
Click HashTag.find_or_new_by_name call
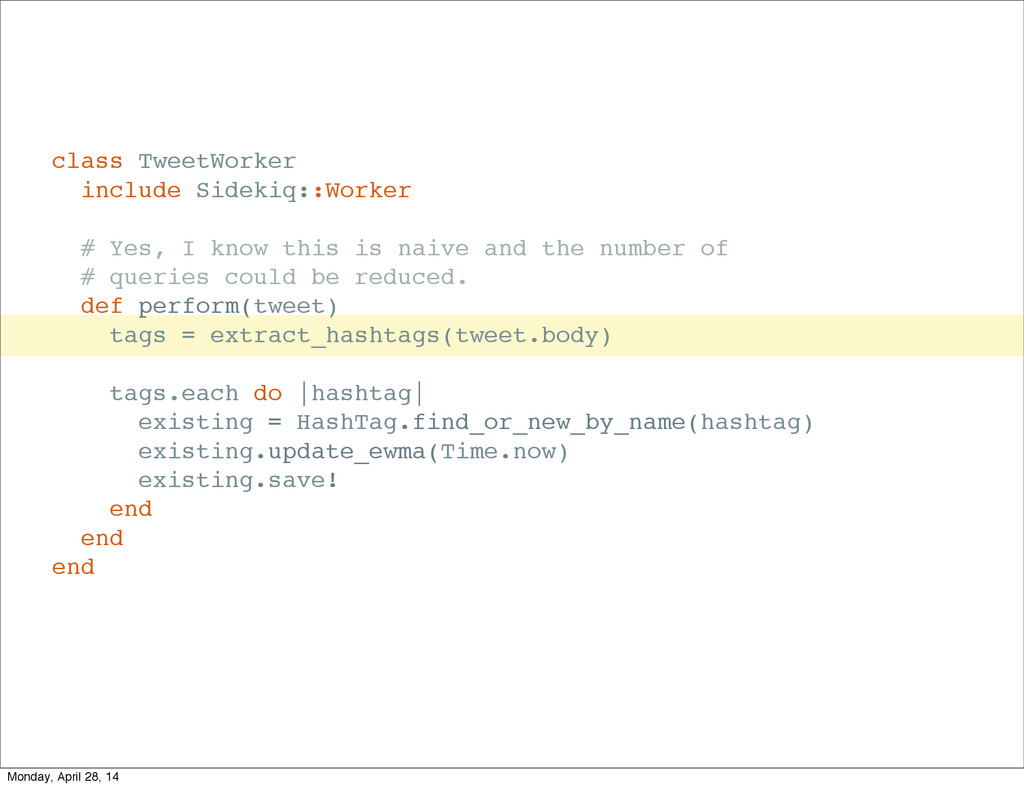[490, 422]
